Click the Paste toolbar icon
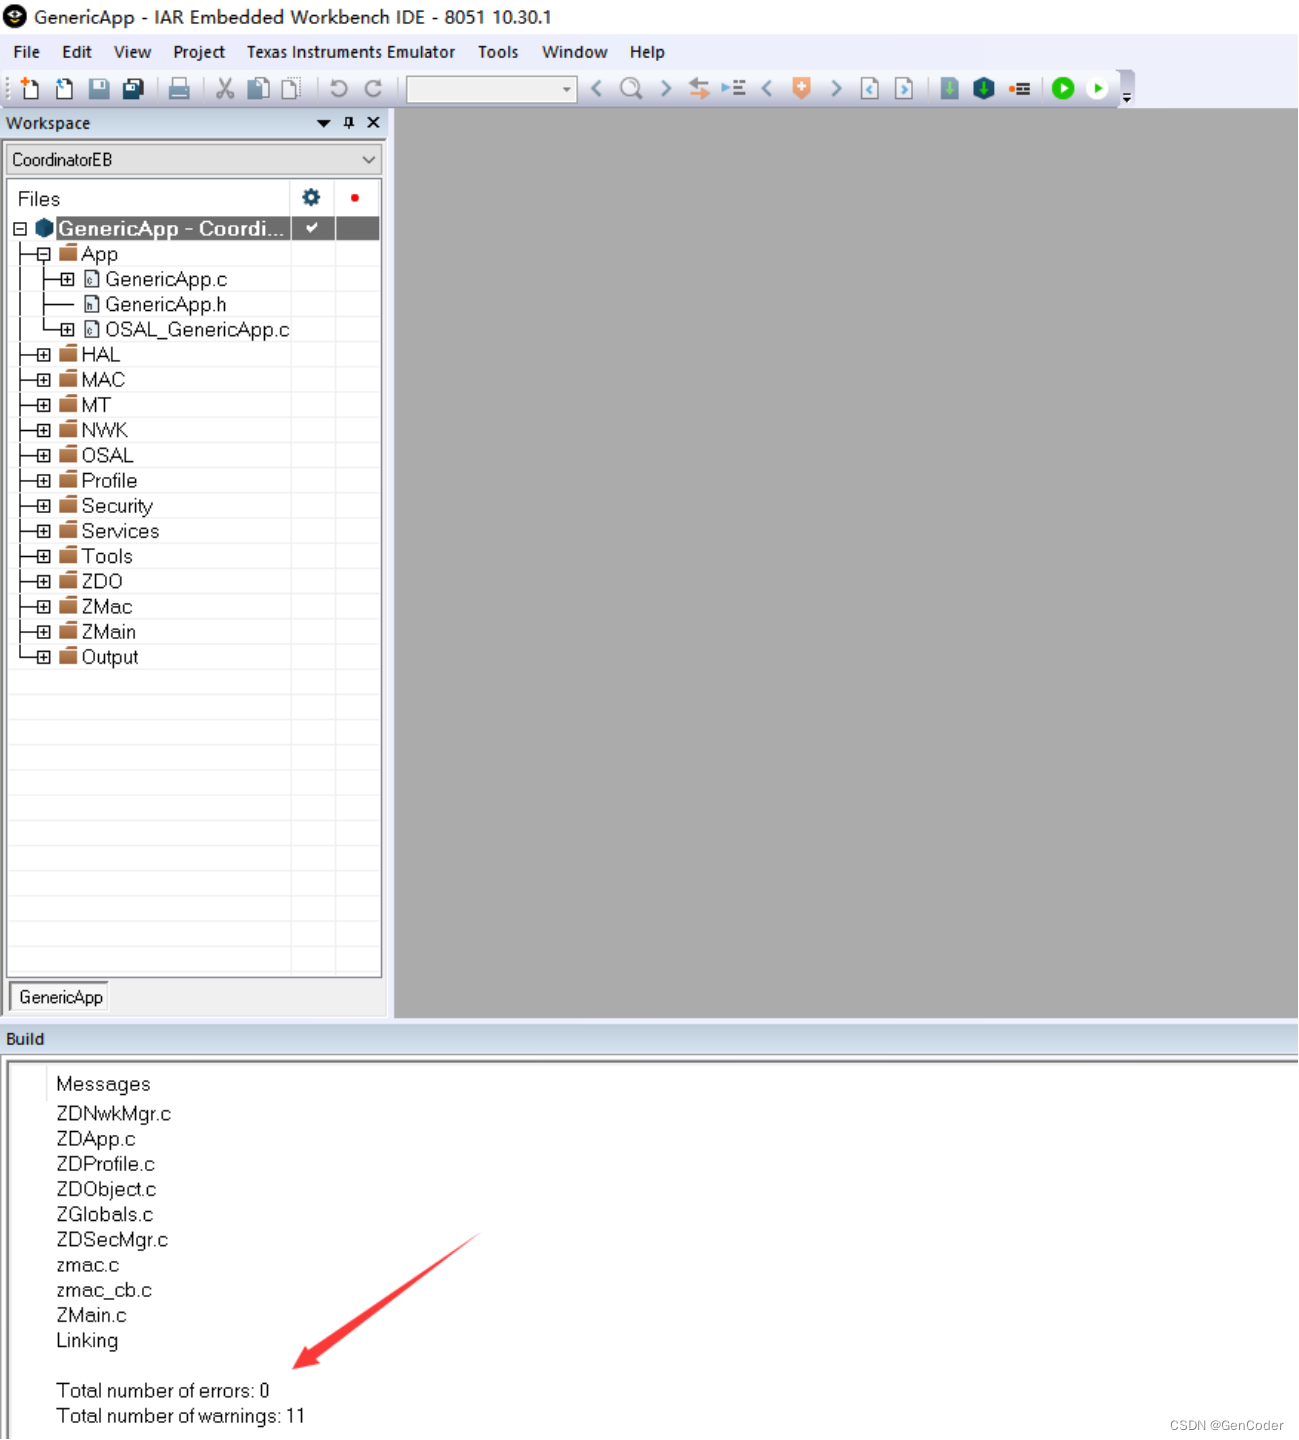The height and width of the screenshot is (1440, 1299). coord(291,89)
